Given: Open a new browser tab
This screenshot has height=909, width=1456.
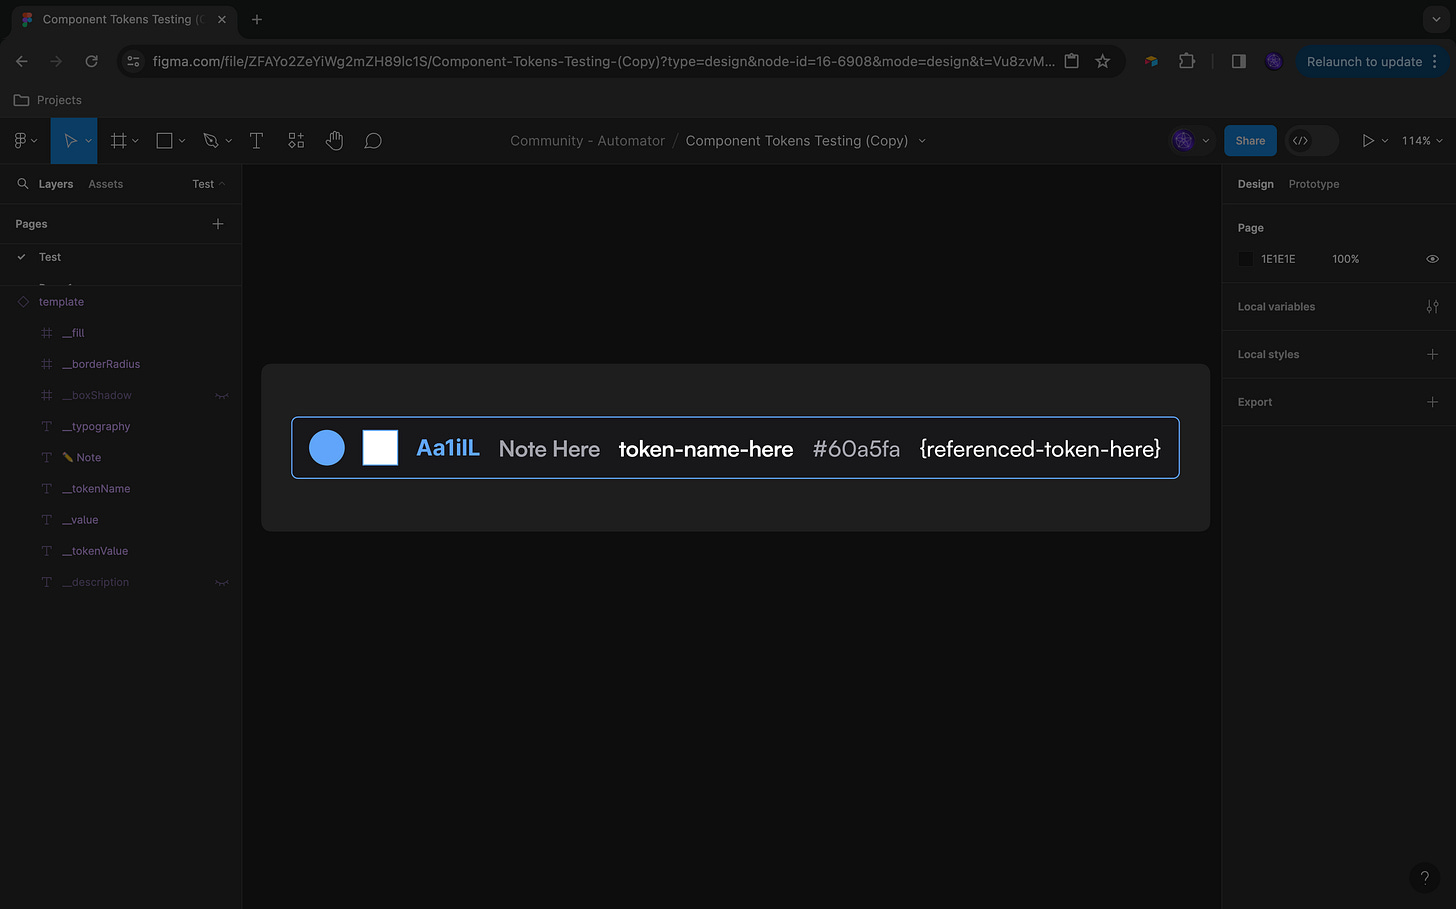Looking at the screenshot, I should click(x=257, y=19).
